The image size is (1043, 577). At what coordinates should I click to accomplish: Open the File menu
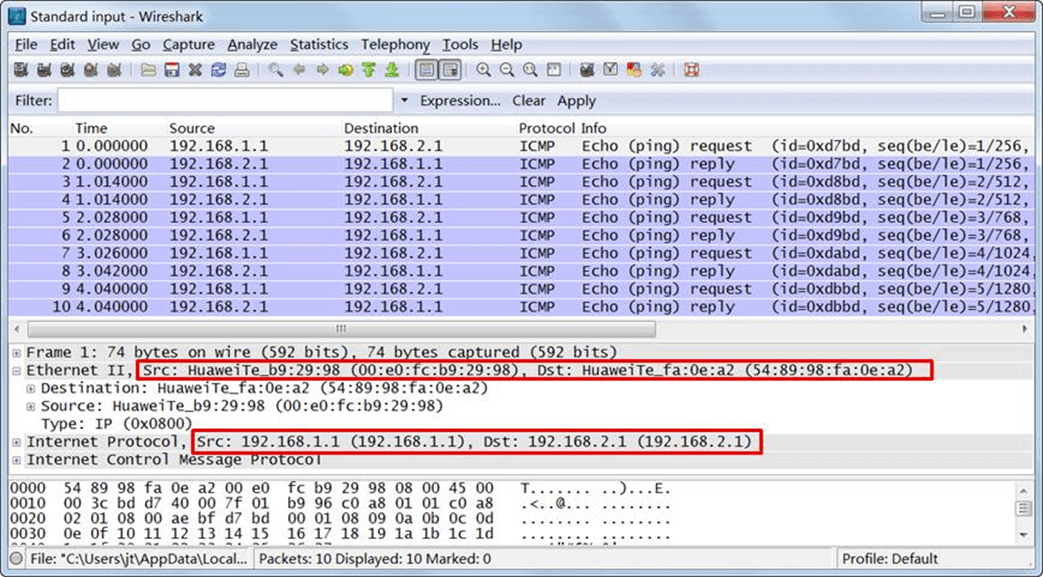pyautogui.click(x=26, y=45)
